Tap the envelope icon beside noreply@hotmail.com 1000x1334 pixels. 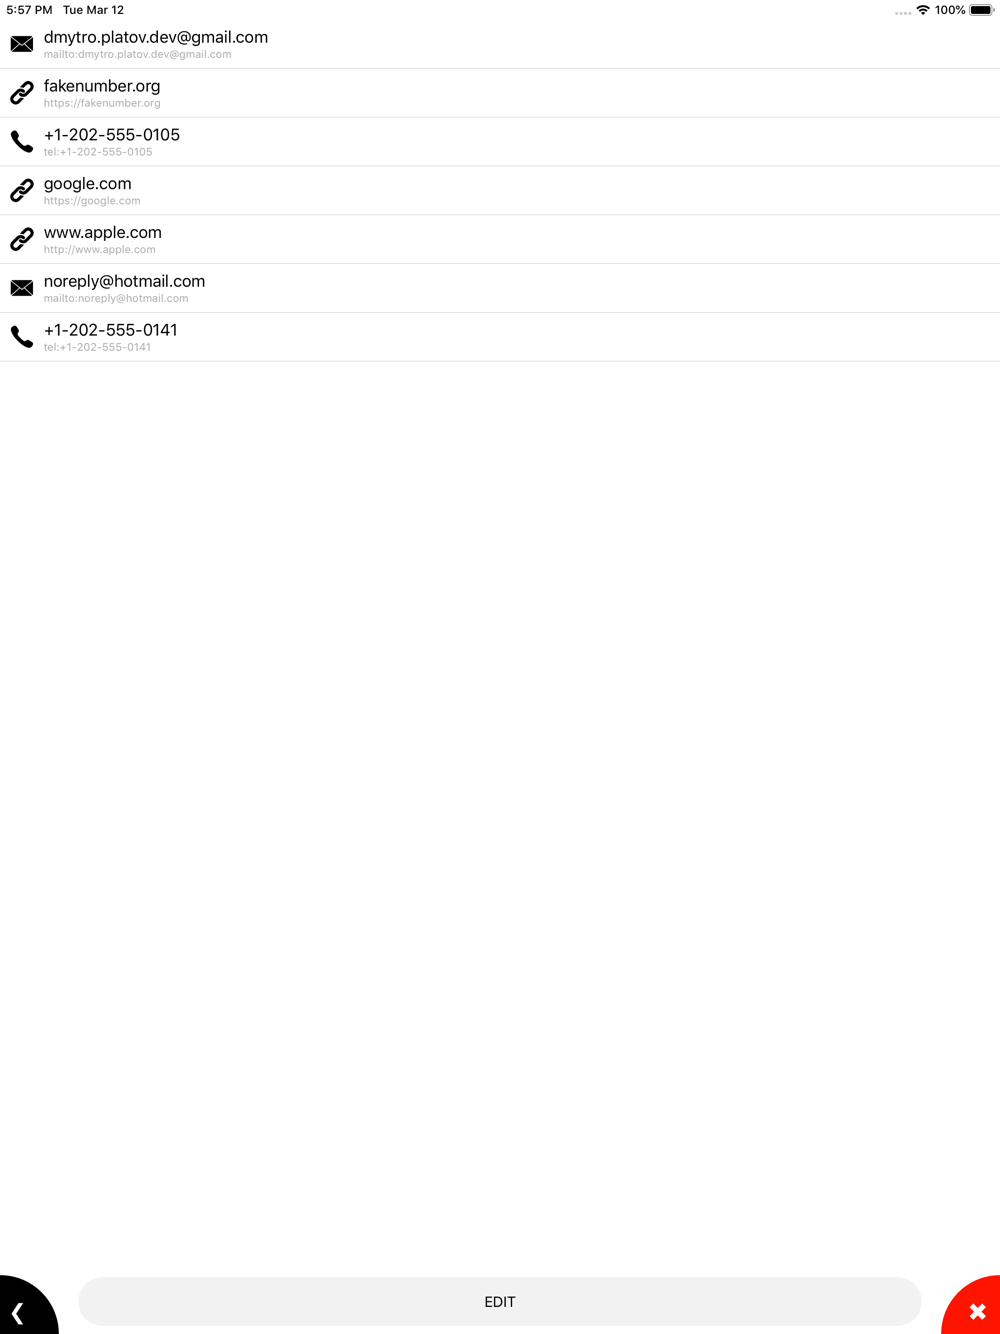pos(22,288)
